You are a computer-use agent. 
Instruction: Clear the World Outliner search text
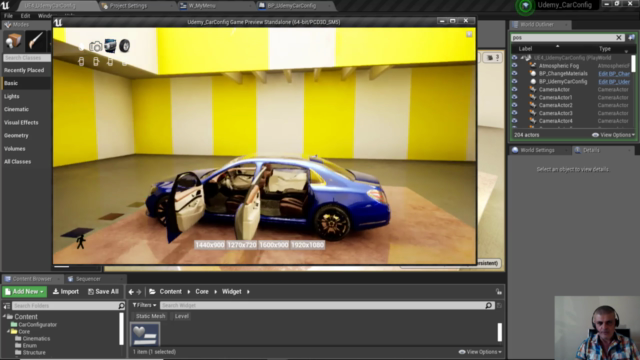[x=619, y=38]
